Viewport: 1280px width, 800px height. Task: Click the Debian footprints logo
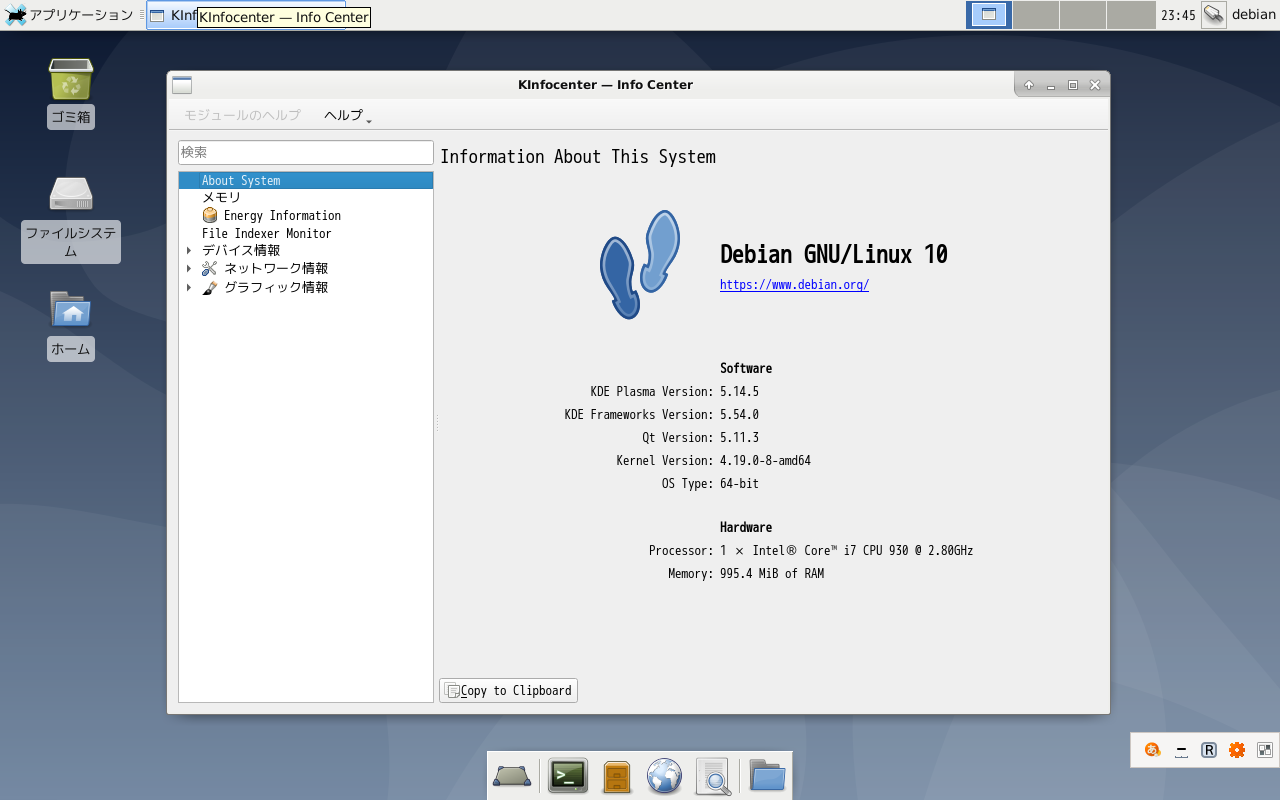click(640, 264)
